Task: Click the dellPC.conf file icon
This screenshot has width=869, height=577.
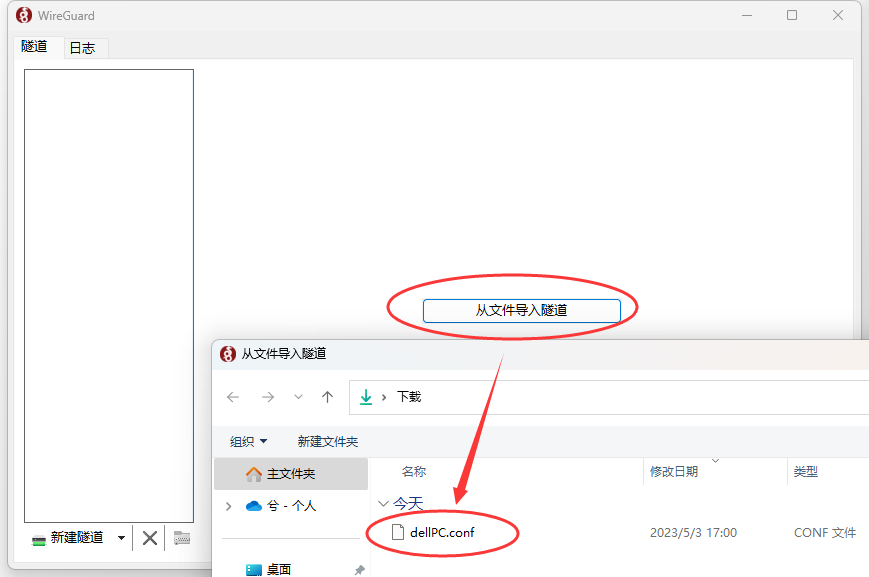Action: point(398,533)
